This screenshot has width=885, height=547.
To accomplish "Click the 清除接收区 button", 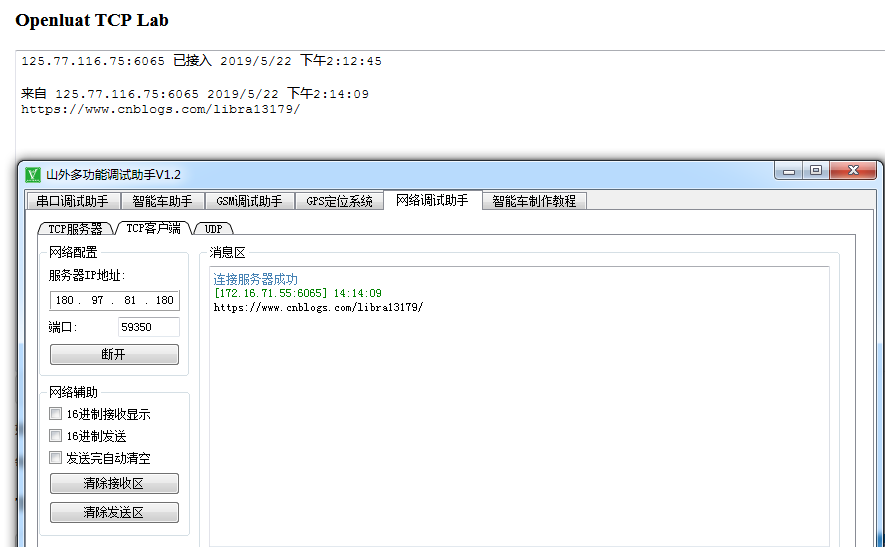I will coord(114,484).
